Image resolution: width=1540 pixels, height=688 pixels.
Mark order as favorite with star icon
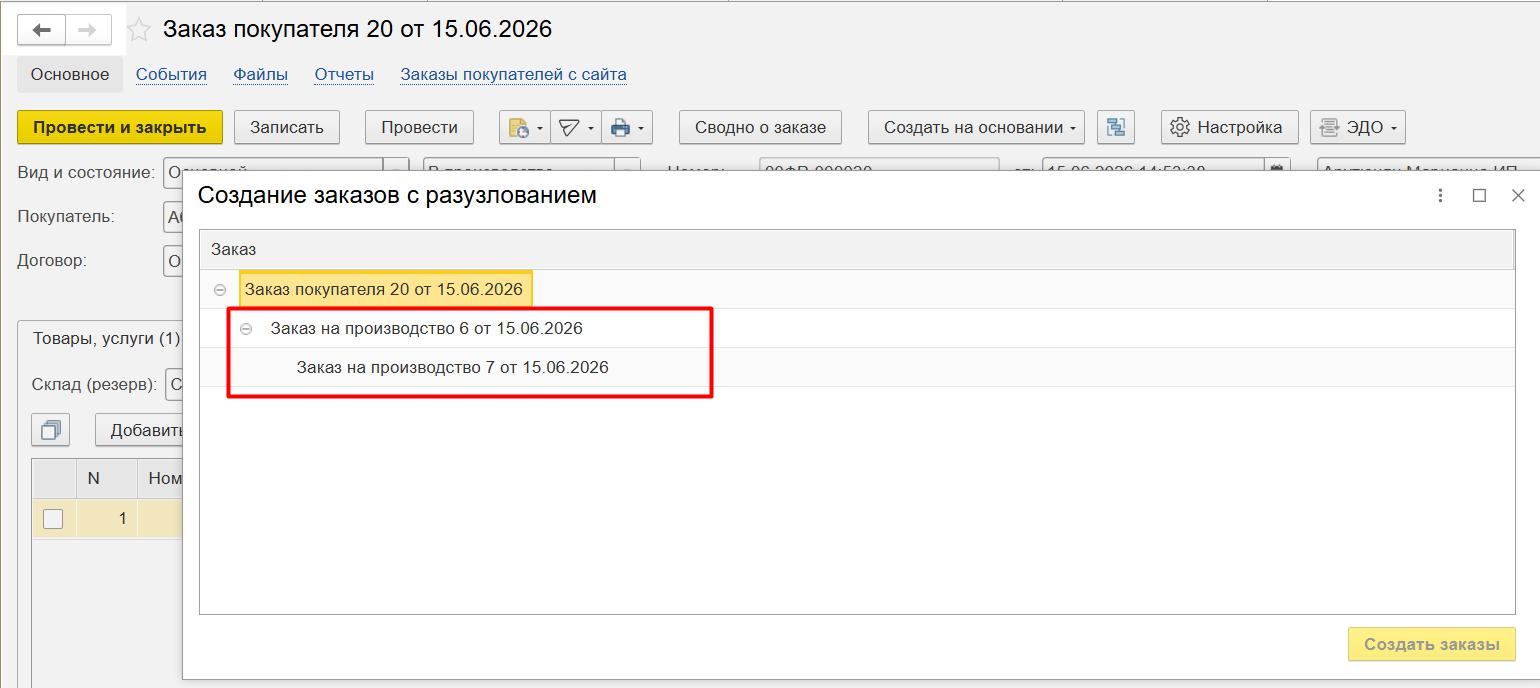(x=140, y=30)
